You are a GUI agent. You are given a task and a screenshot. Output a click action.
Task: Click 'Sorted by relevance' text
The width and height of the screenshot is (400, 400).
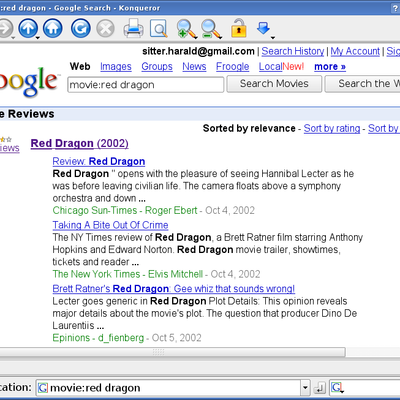click(x=249, y=128)
